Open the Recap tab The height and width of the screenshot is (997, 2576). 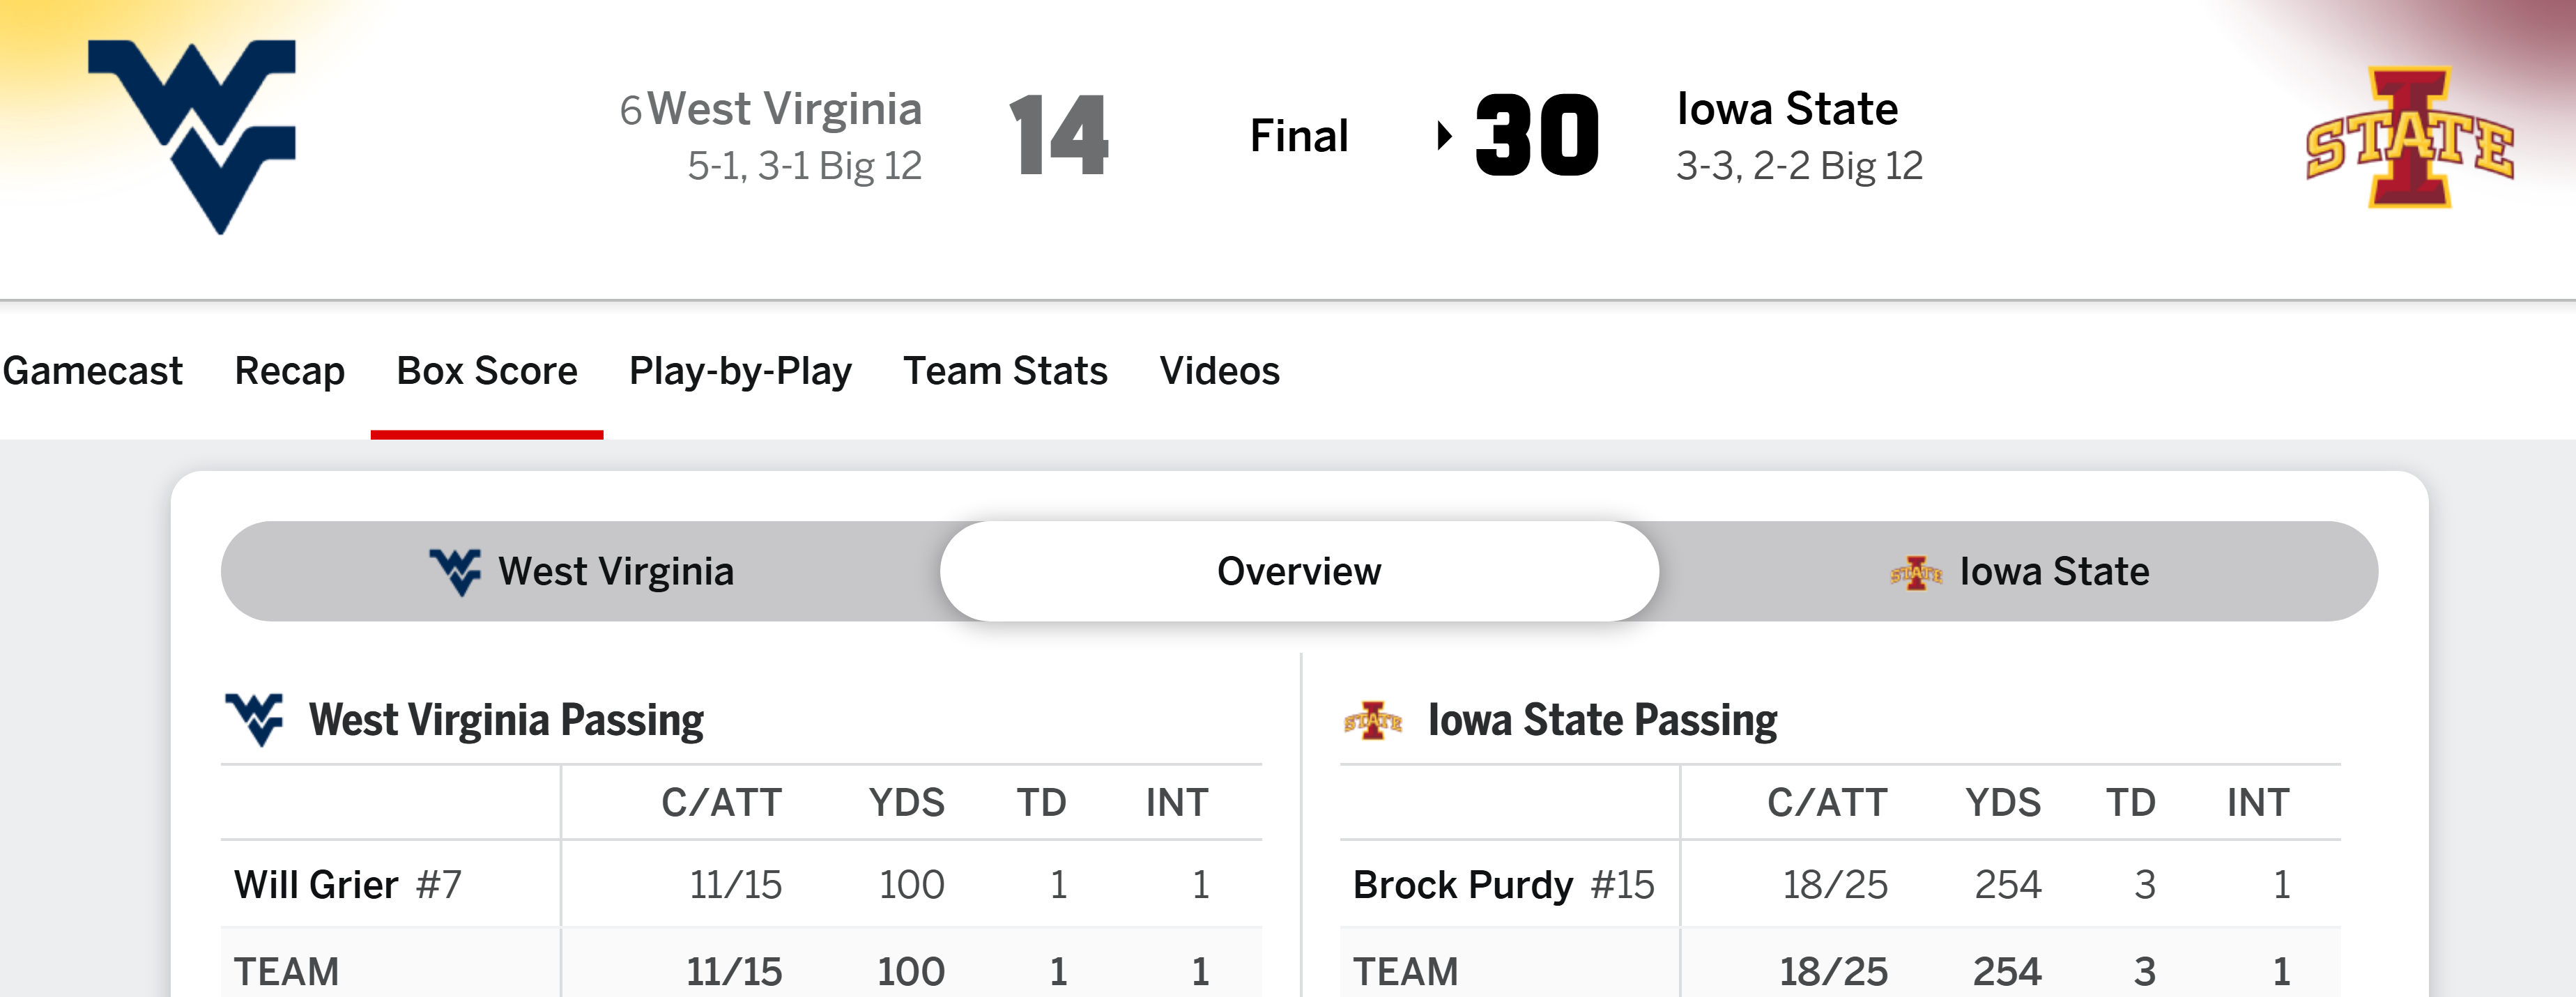point(289,371)
